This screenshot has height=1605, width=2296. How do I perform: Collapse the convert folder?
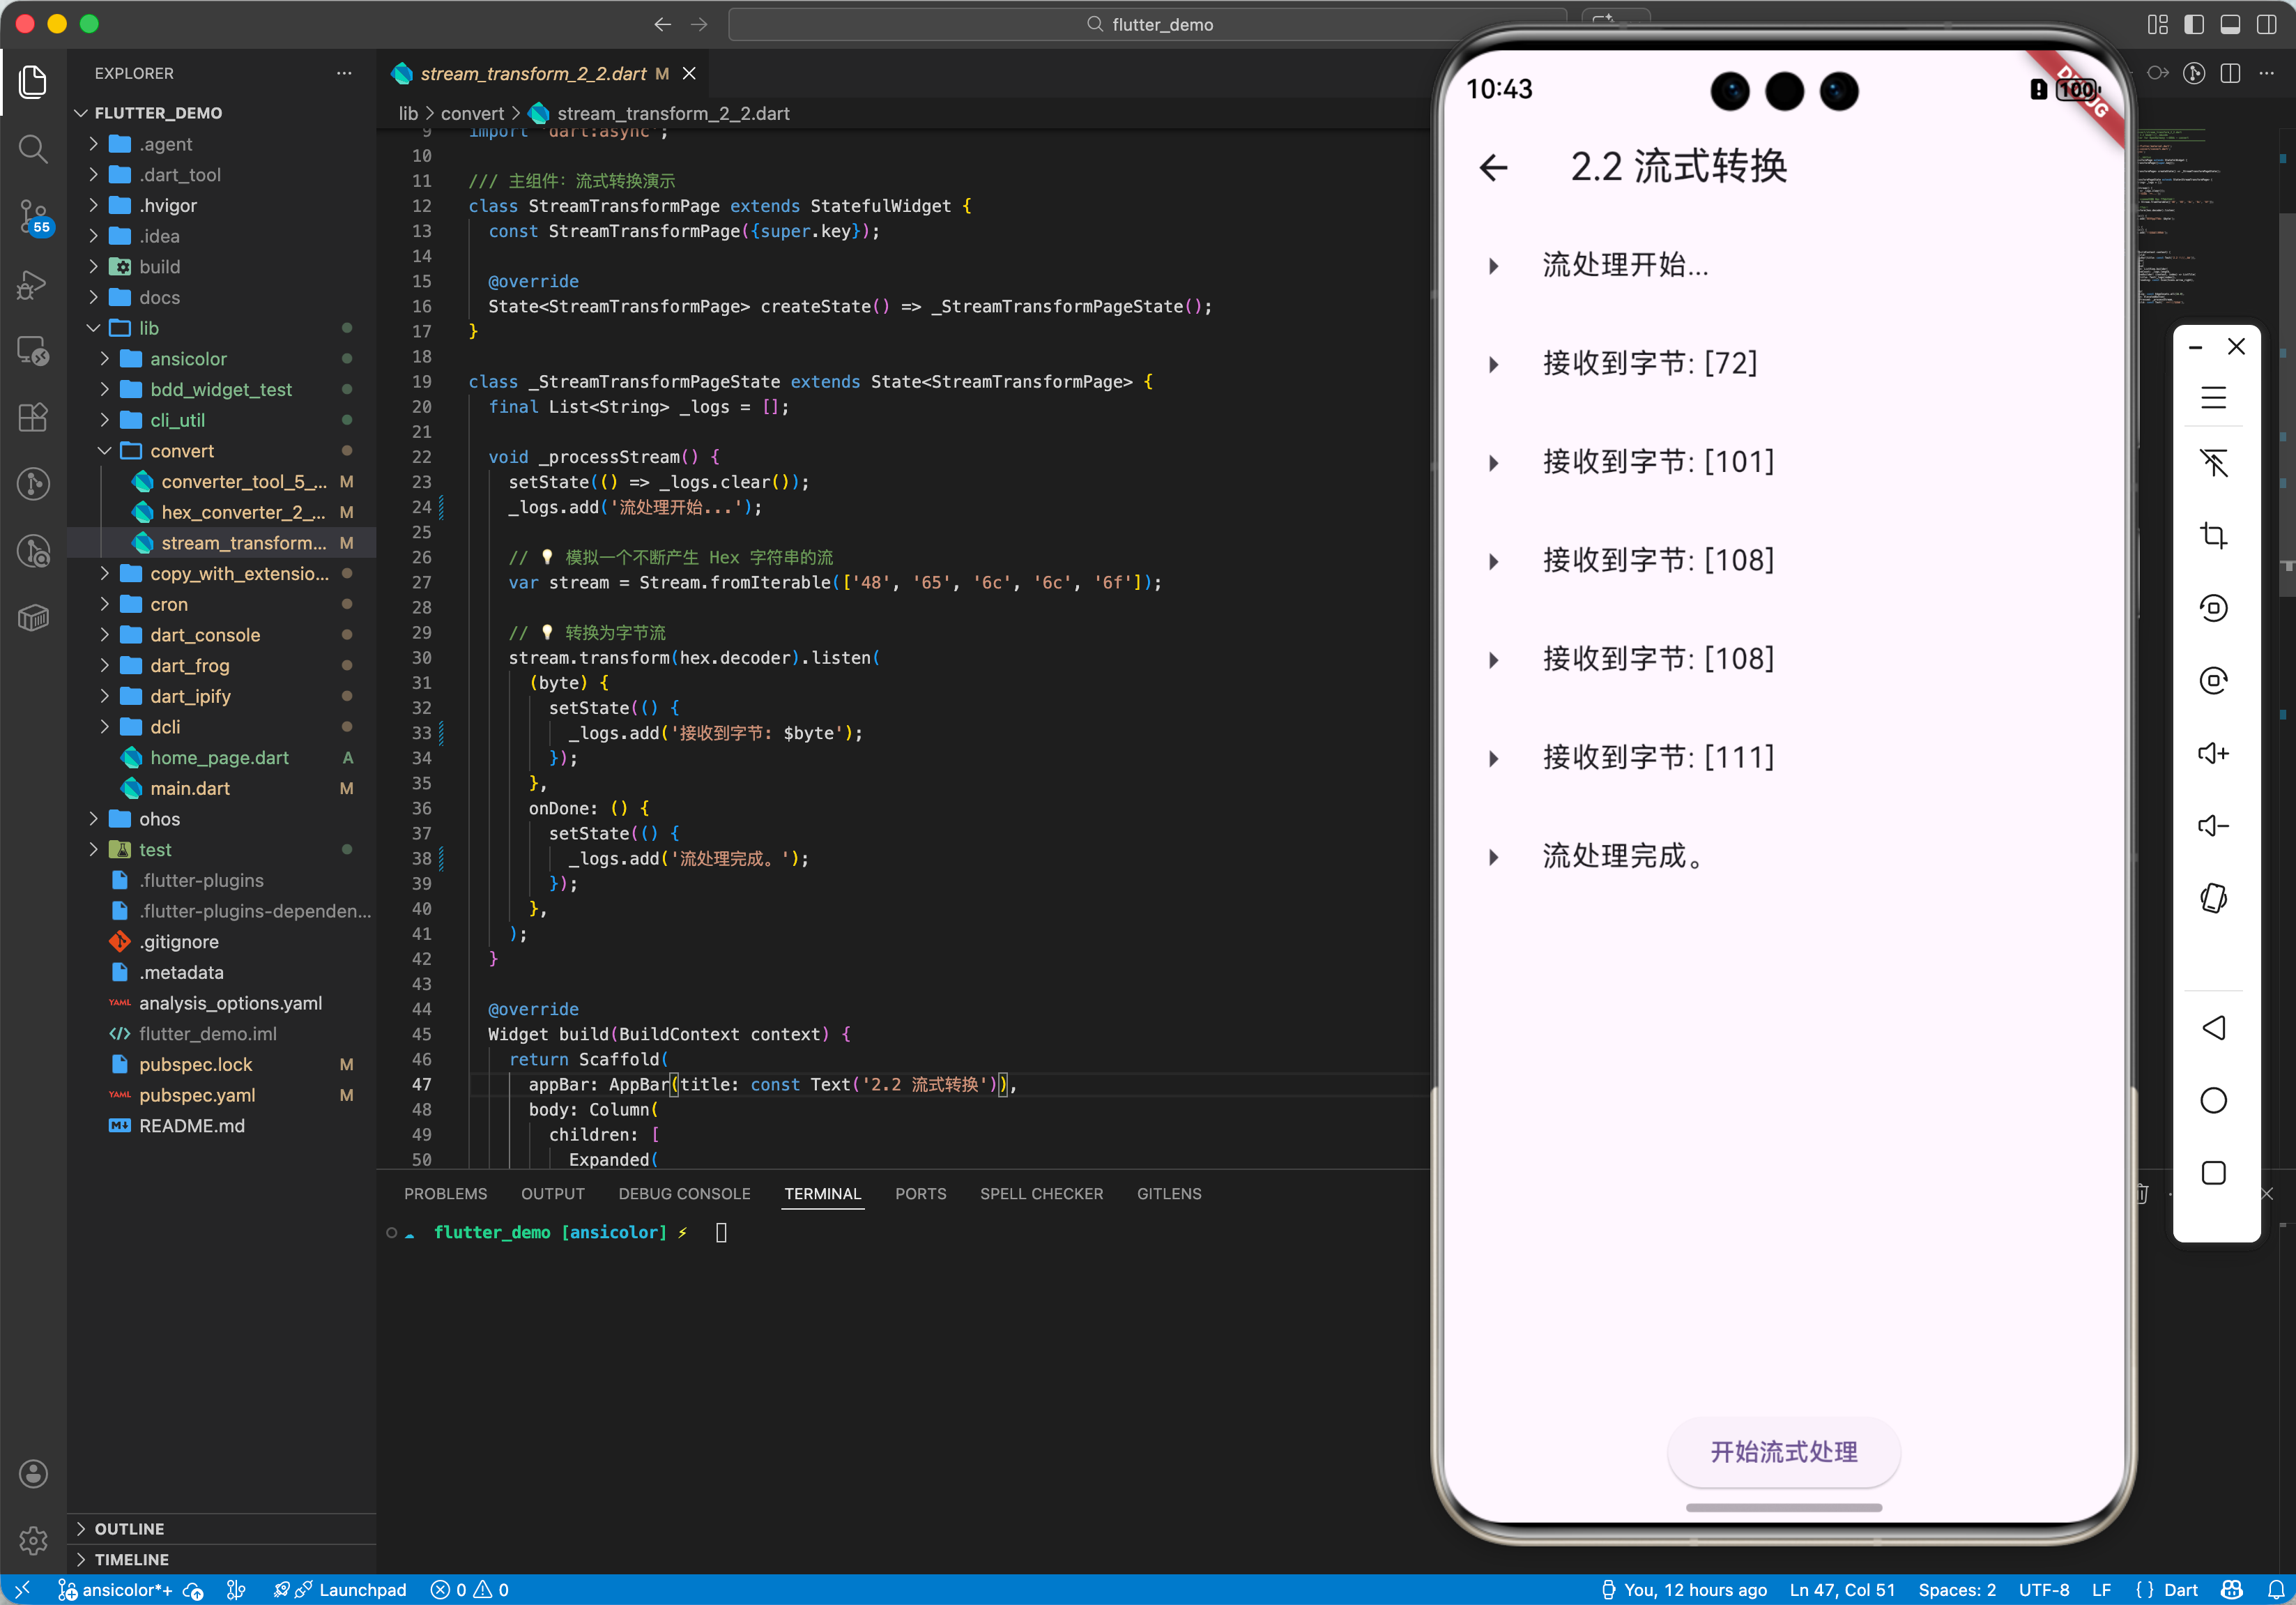(221, 451)
